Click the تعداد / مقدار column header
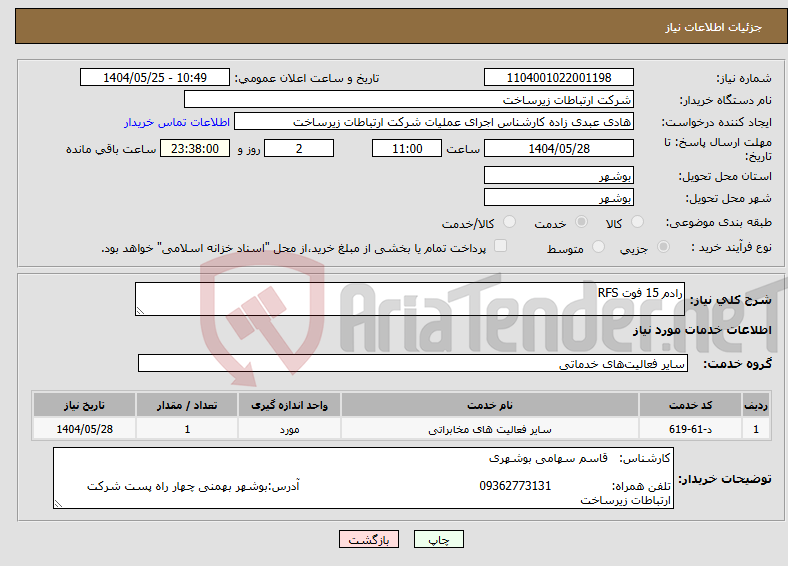The height and width of the screenshot is (566, 788). tap(187, 405)
